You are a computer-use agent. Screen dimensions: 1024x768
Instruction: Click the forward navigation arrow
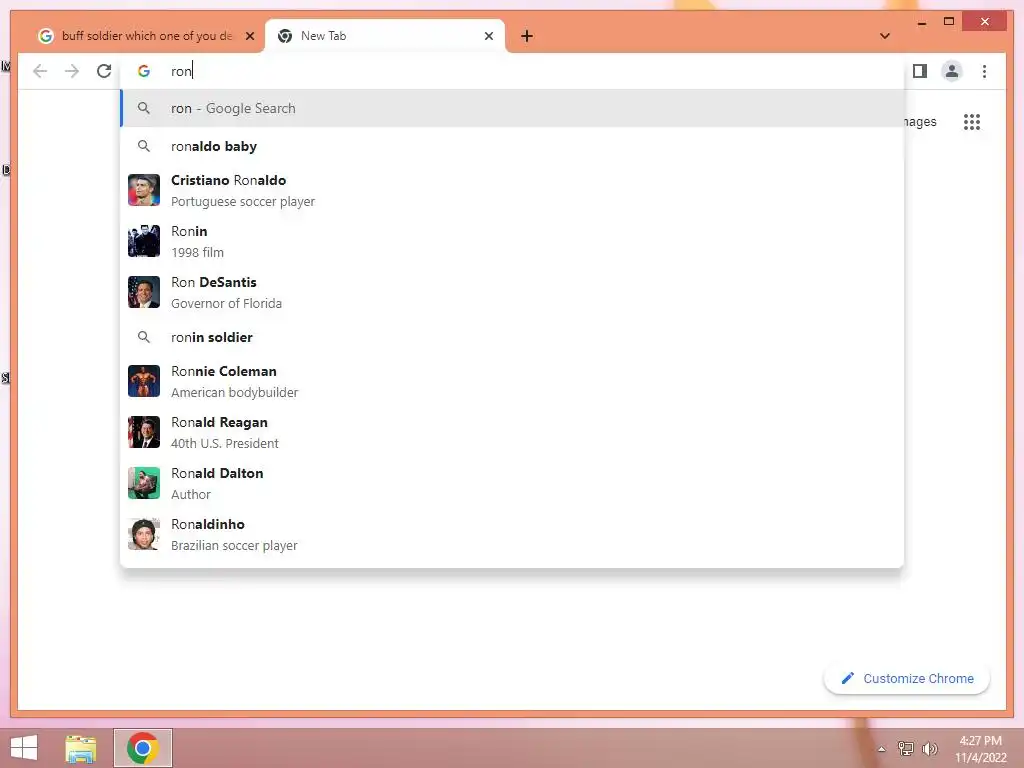pyautogui.click(x=72, y=71)
